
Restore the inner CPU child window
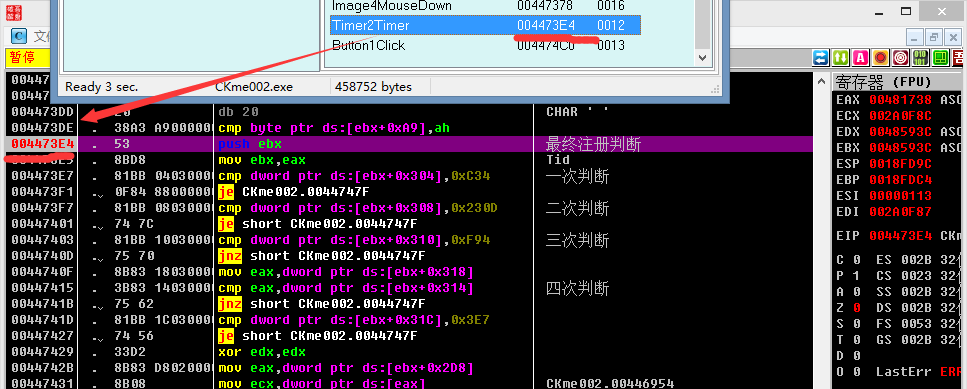[934, 37]
